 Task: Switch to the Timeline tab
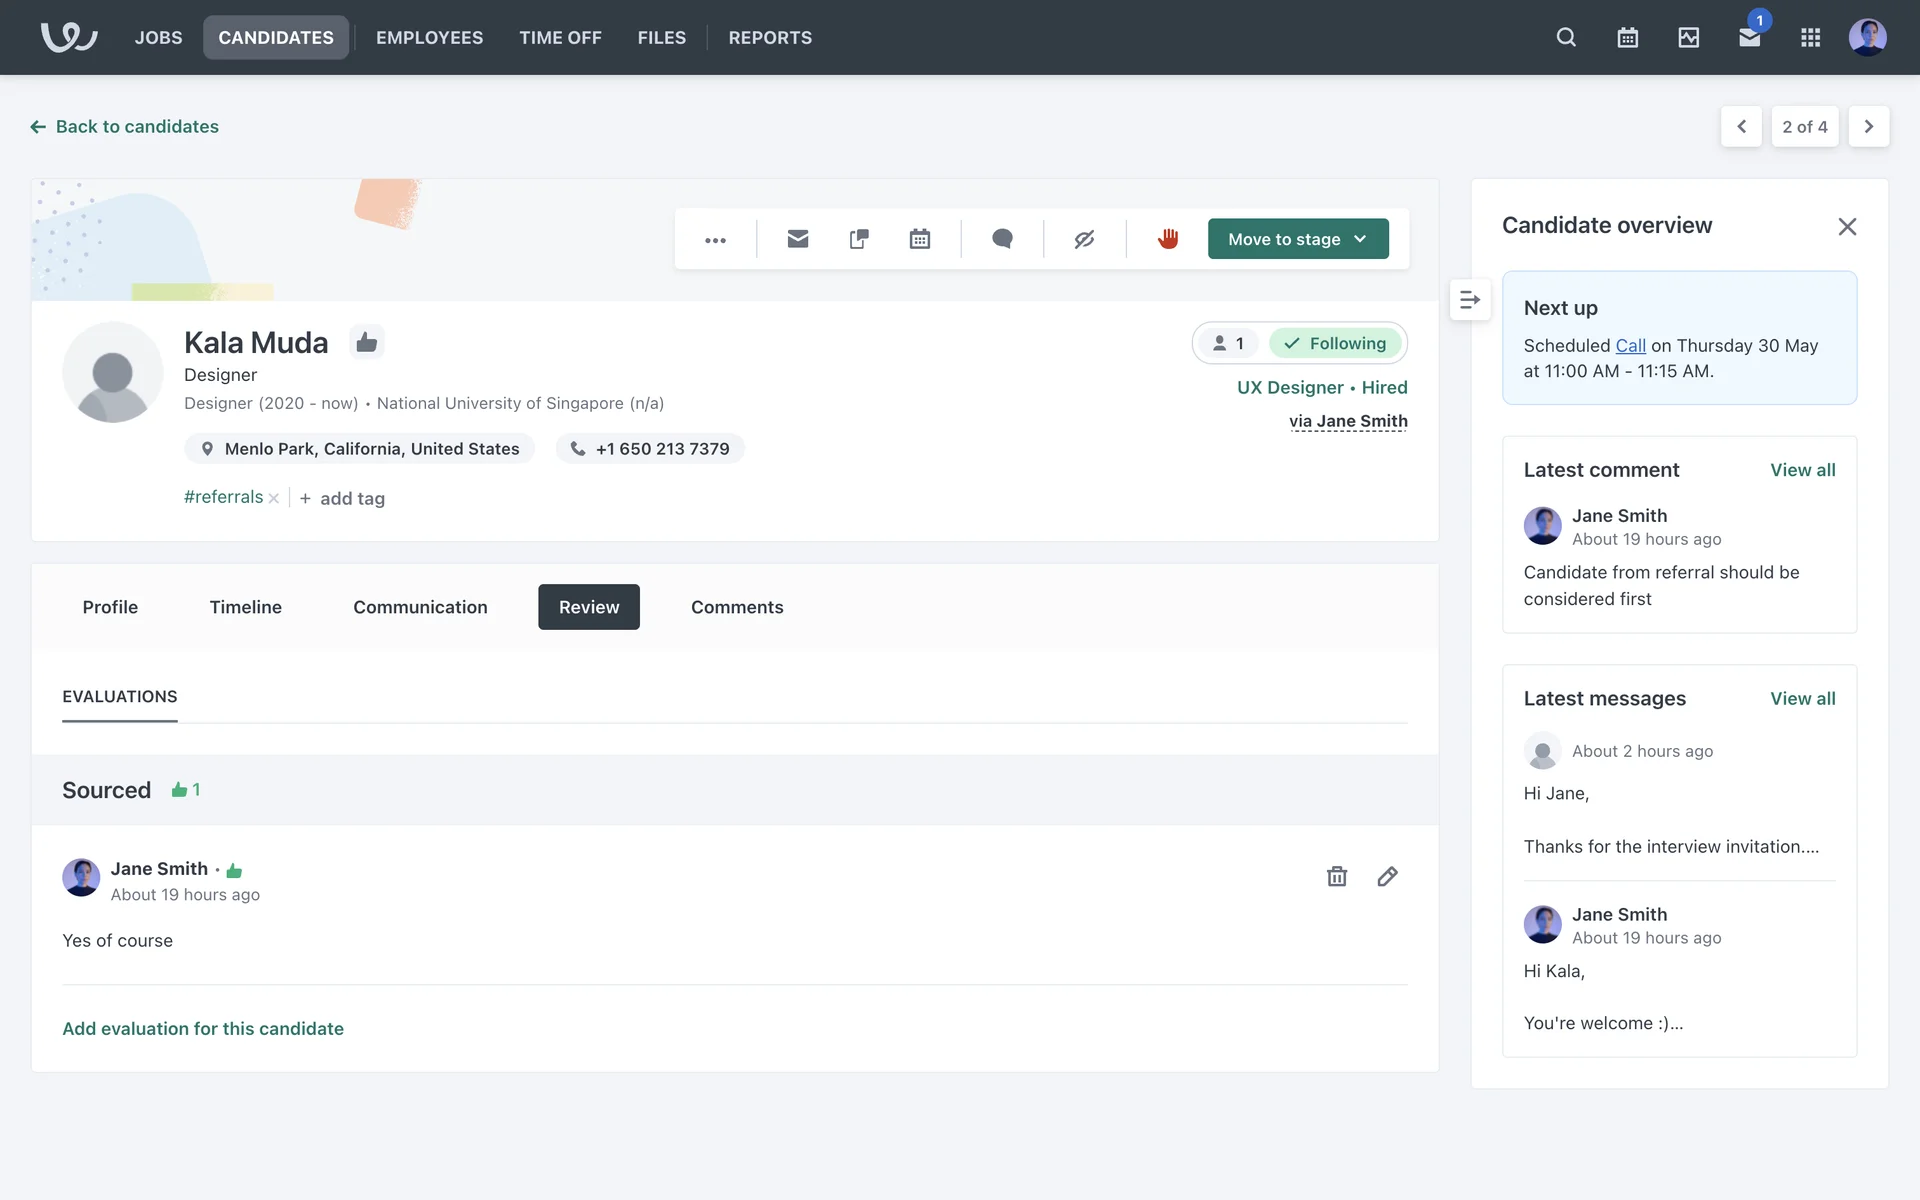tap(245, 607)
